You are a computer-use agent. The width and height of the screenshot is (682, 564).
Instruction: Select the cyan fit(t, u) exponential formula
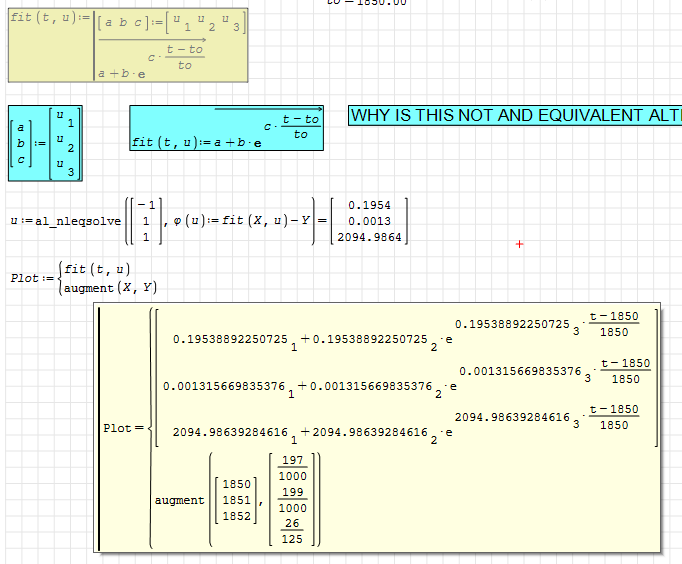click(227, 129)
